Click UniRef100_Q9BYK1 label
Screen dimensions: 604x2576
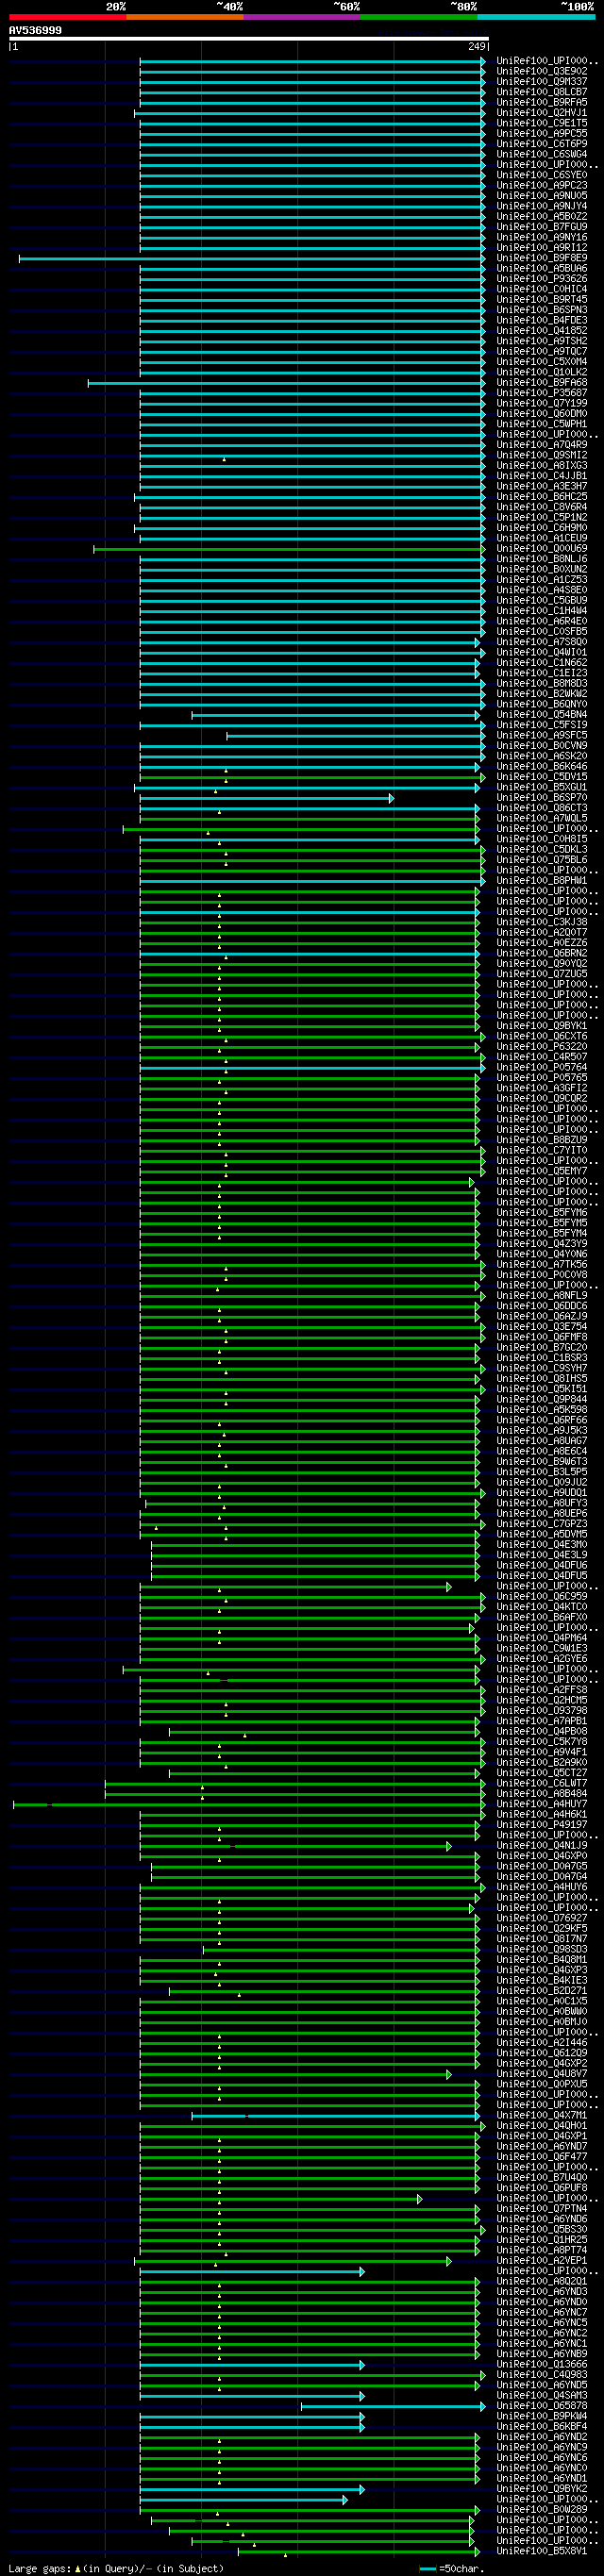[542, 1026]
